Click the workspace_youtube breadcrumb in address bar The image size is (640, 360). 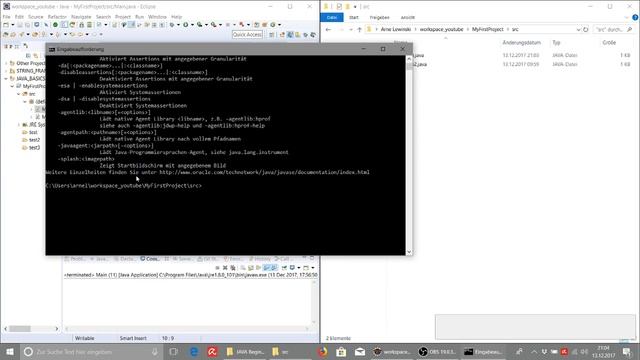point(441,29)
